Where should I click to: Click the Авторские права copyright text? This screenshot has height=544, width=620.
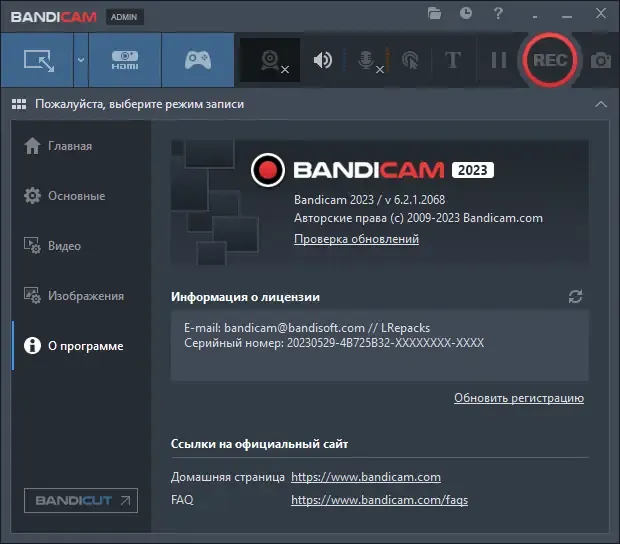pos(418,218)
